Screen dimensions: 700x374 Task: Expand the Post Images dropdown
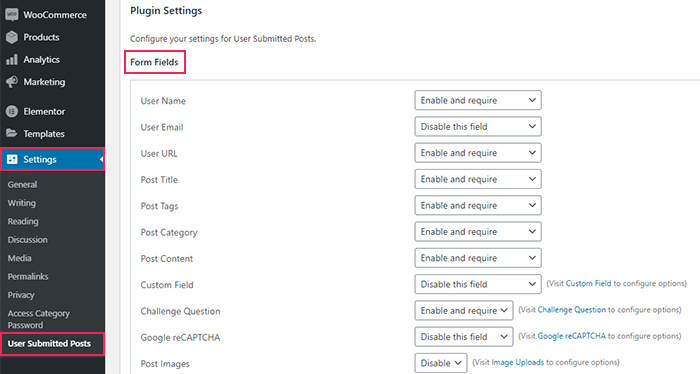click(x=441, y=363)
